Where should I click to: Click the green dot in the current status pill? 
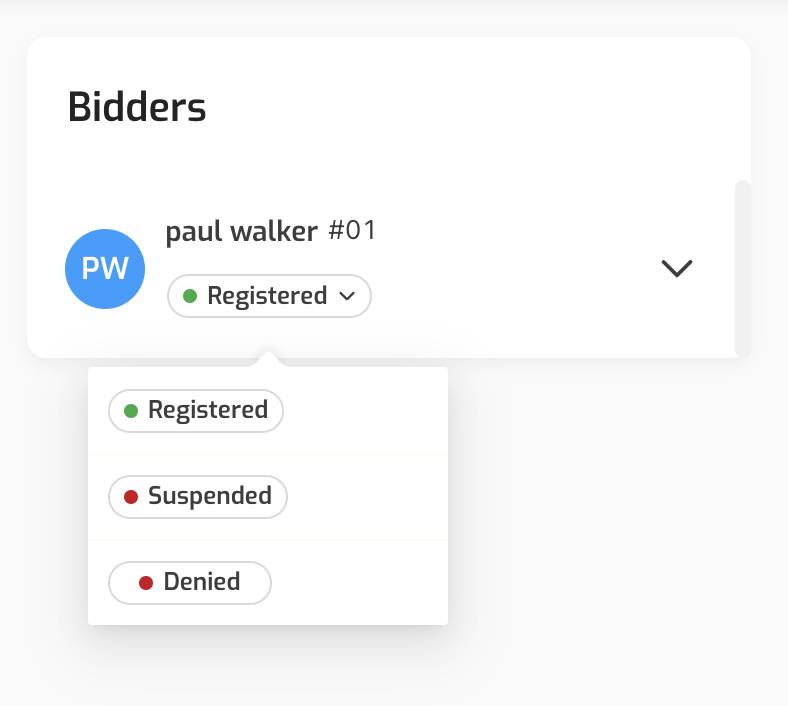pos(190,296)
